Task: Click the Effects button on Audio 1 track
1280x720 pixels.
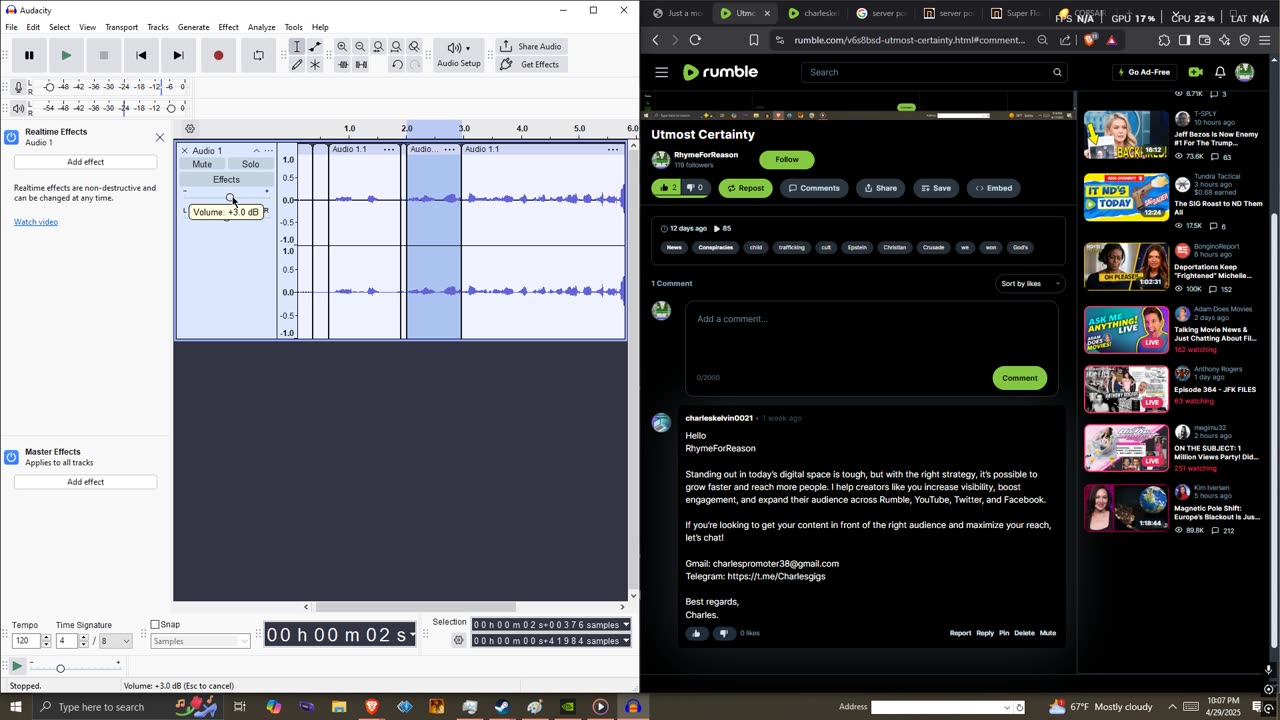Action: (x=226, y=180)
